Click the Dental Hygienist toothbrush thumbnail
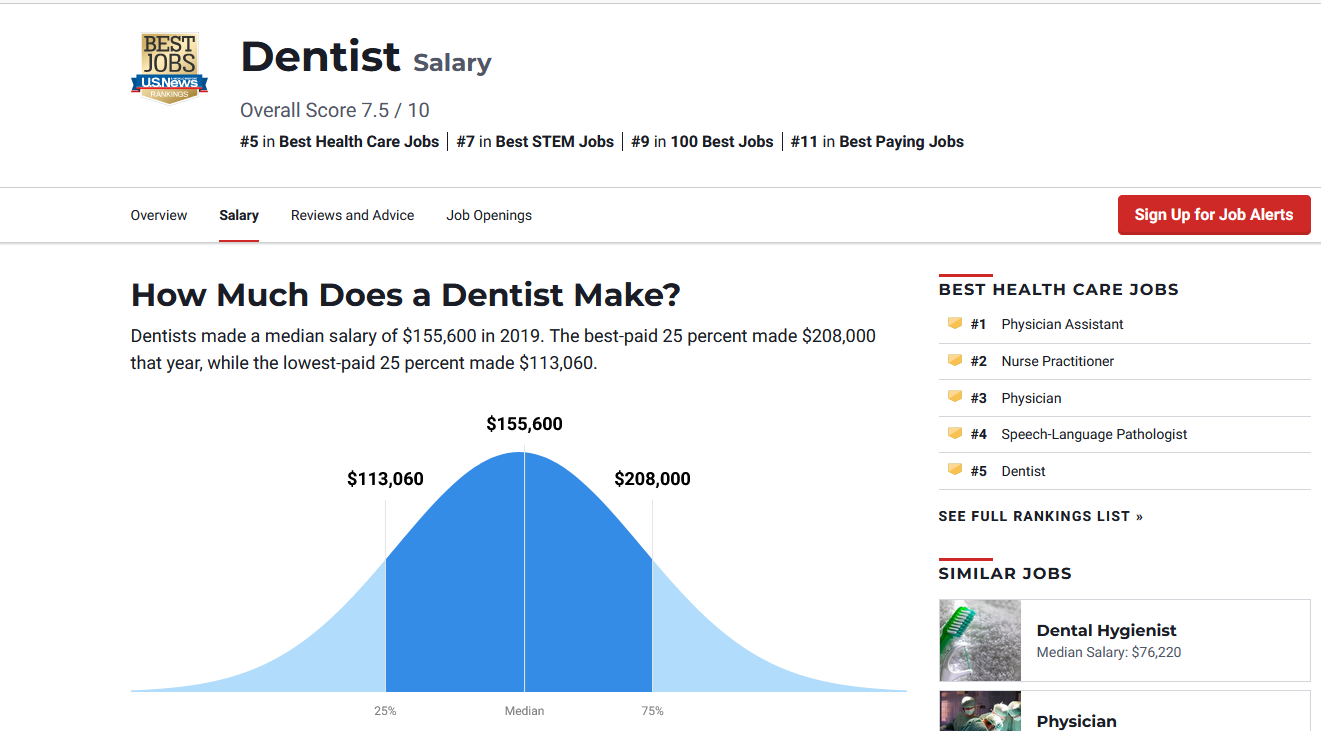The width and height of the screenshot is (1321, 731). click(x=980, y=641)
